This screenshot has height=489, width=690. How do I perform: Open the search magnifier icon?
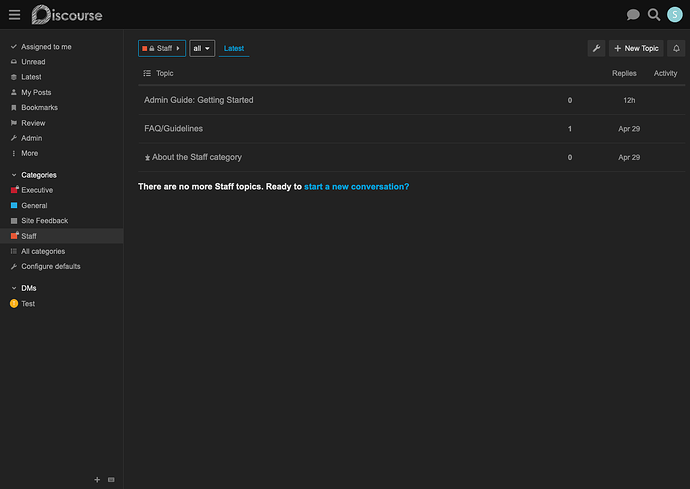[x=654, y=15]
